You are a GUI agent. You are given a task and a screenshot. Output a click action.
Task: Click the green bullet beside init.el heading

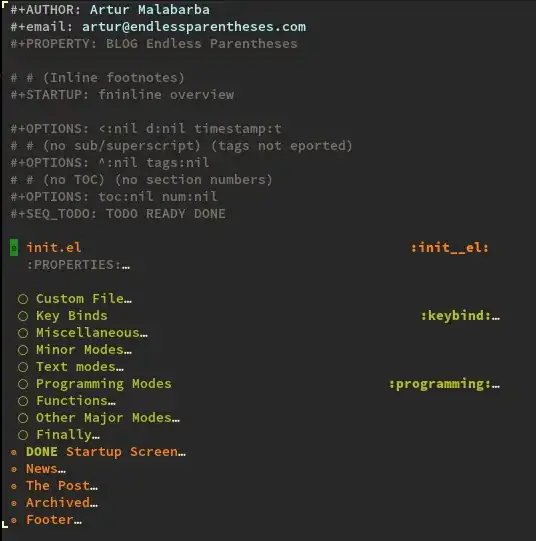(14, 247)
